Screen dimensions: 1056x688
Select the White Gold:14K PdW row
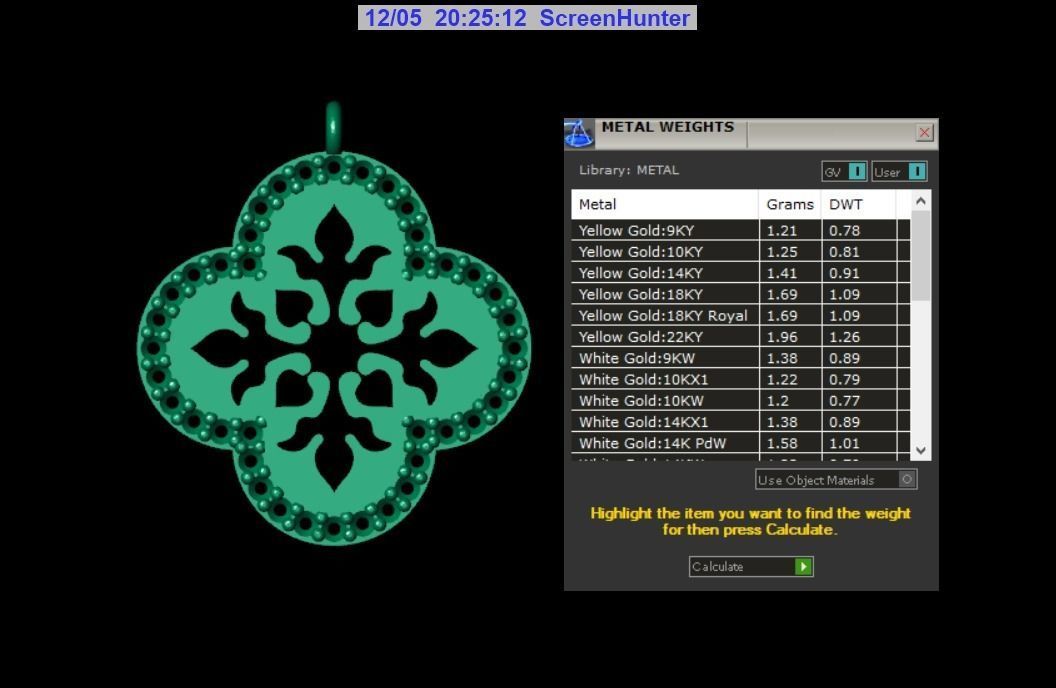click(x=741, y=444)
